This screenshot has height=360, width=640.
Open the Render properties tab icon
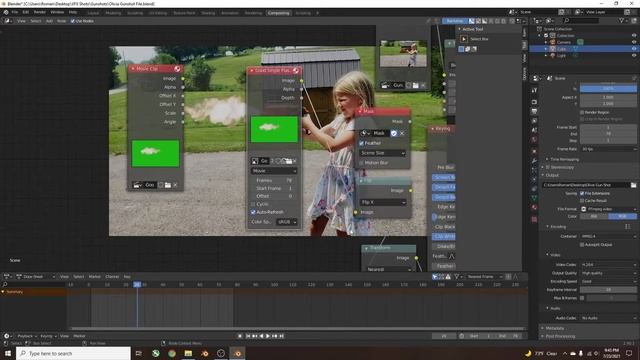tap(534, 102)
